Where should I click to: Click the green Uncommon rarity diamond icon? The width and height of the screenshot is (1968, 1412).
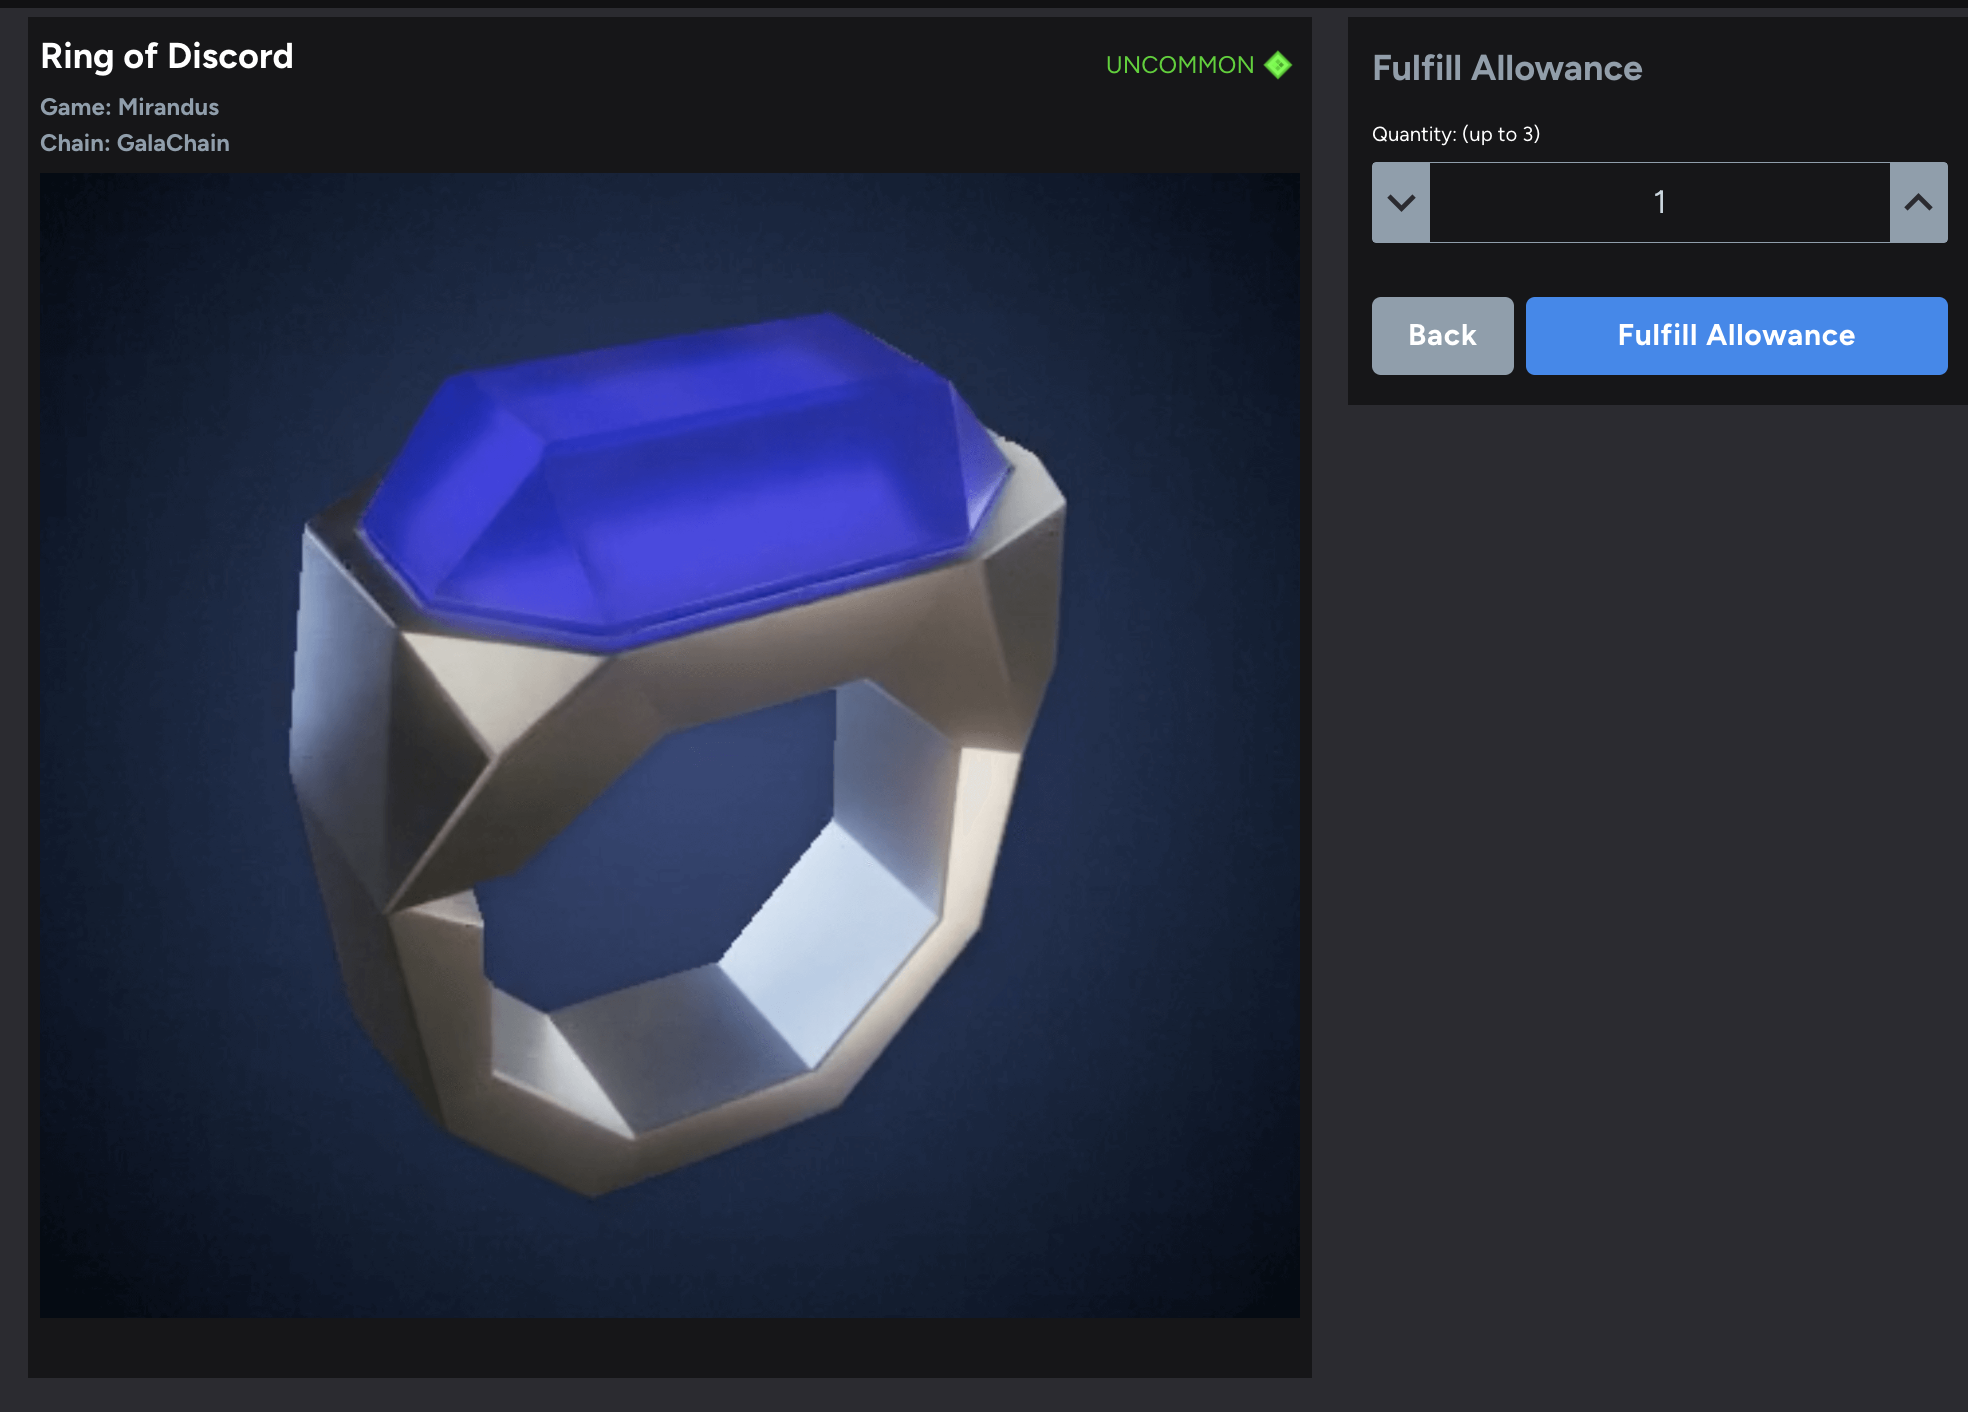(1277, 65)
